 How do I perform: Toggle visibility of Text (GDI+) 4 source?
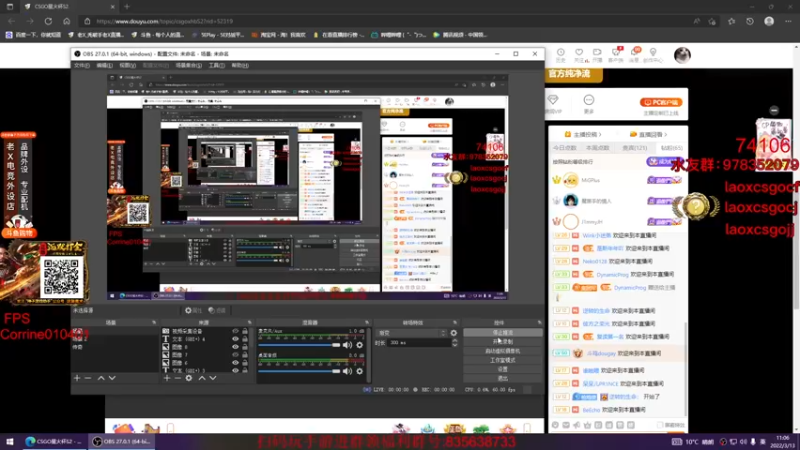(x=235, y=339)
